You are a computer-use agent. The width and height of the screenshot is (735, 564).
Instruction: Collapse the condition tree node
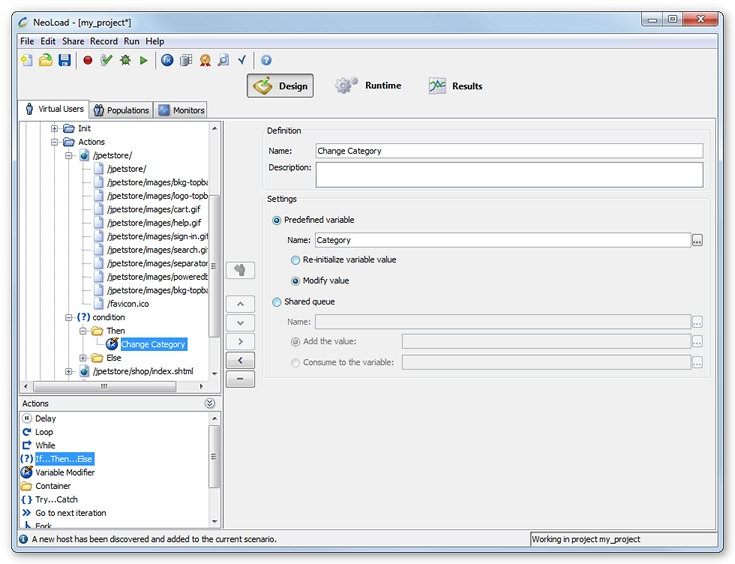pyautogui.click(x=70, y=317)
